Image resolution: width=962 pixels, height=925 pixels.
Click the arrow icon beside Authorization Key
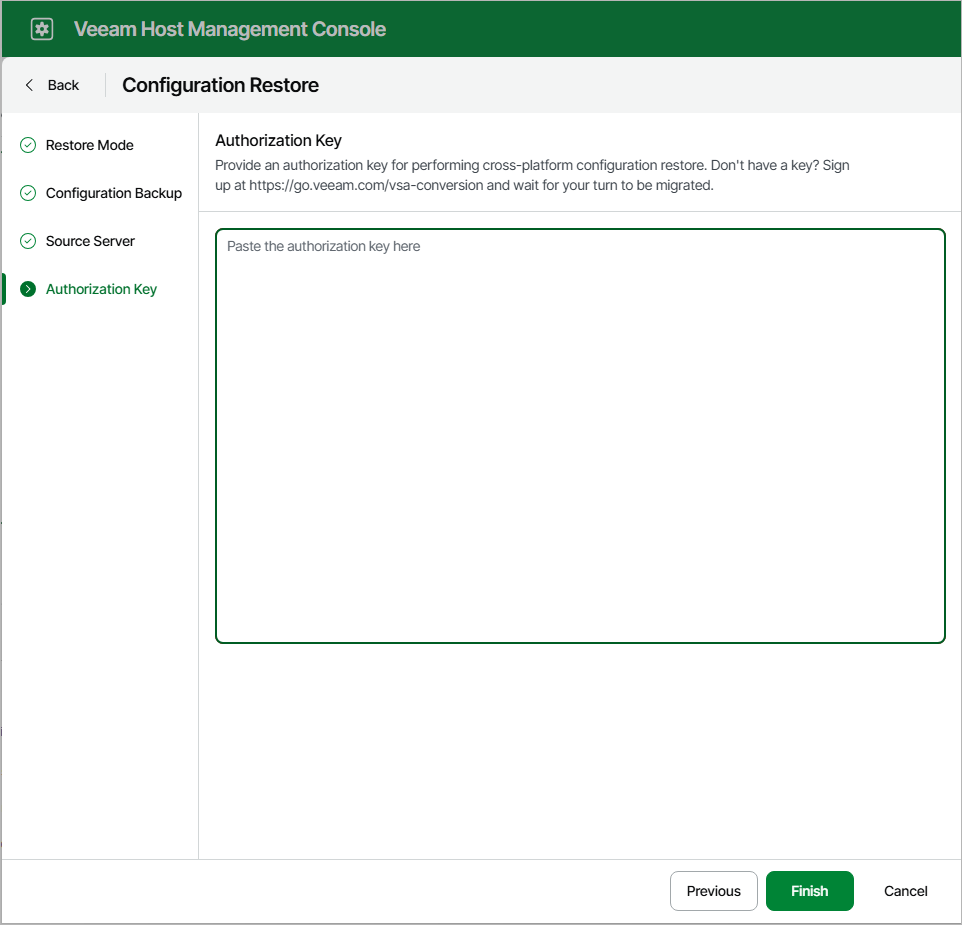click(x=27, y=289)
